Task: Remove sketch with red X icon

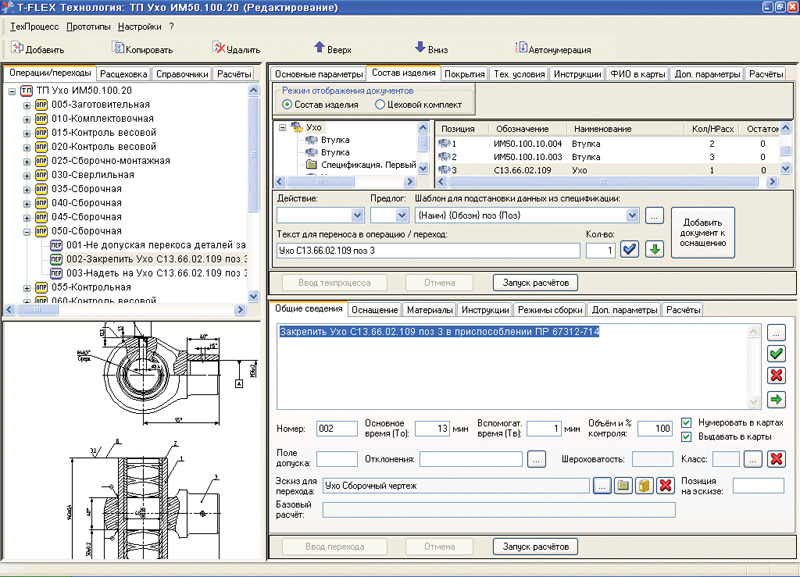Action: (x=665, y=486)
